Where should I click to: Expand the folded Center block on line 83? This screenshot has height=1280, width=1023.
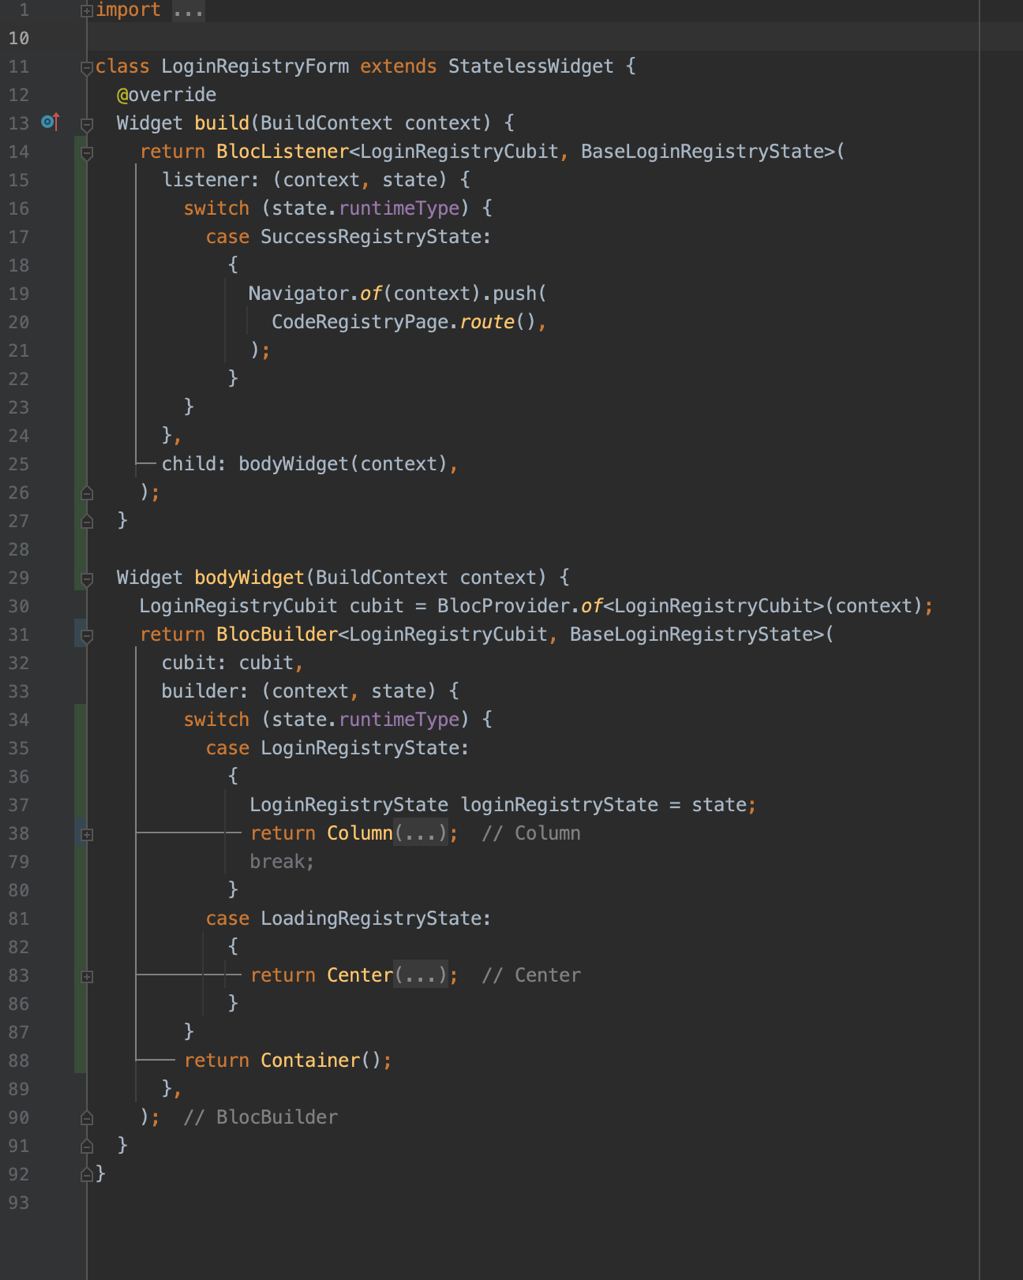click(87, 976)
